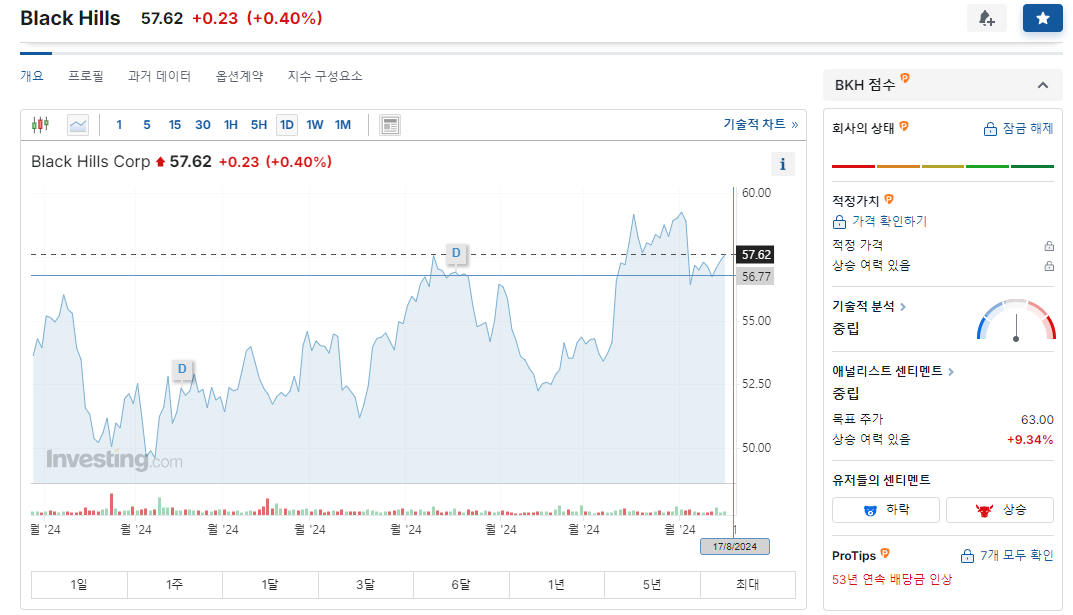The height and width of the screenshot is (615, 1073).
Task: Expand 애널리스트 센티멘트 chevron
Action: 951,371
